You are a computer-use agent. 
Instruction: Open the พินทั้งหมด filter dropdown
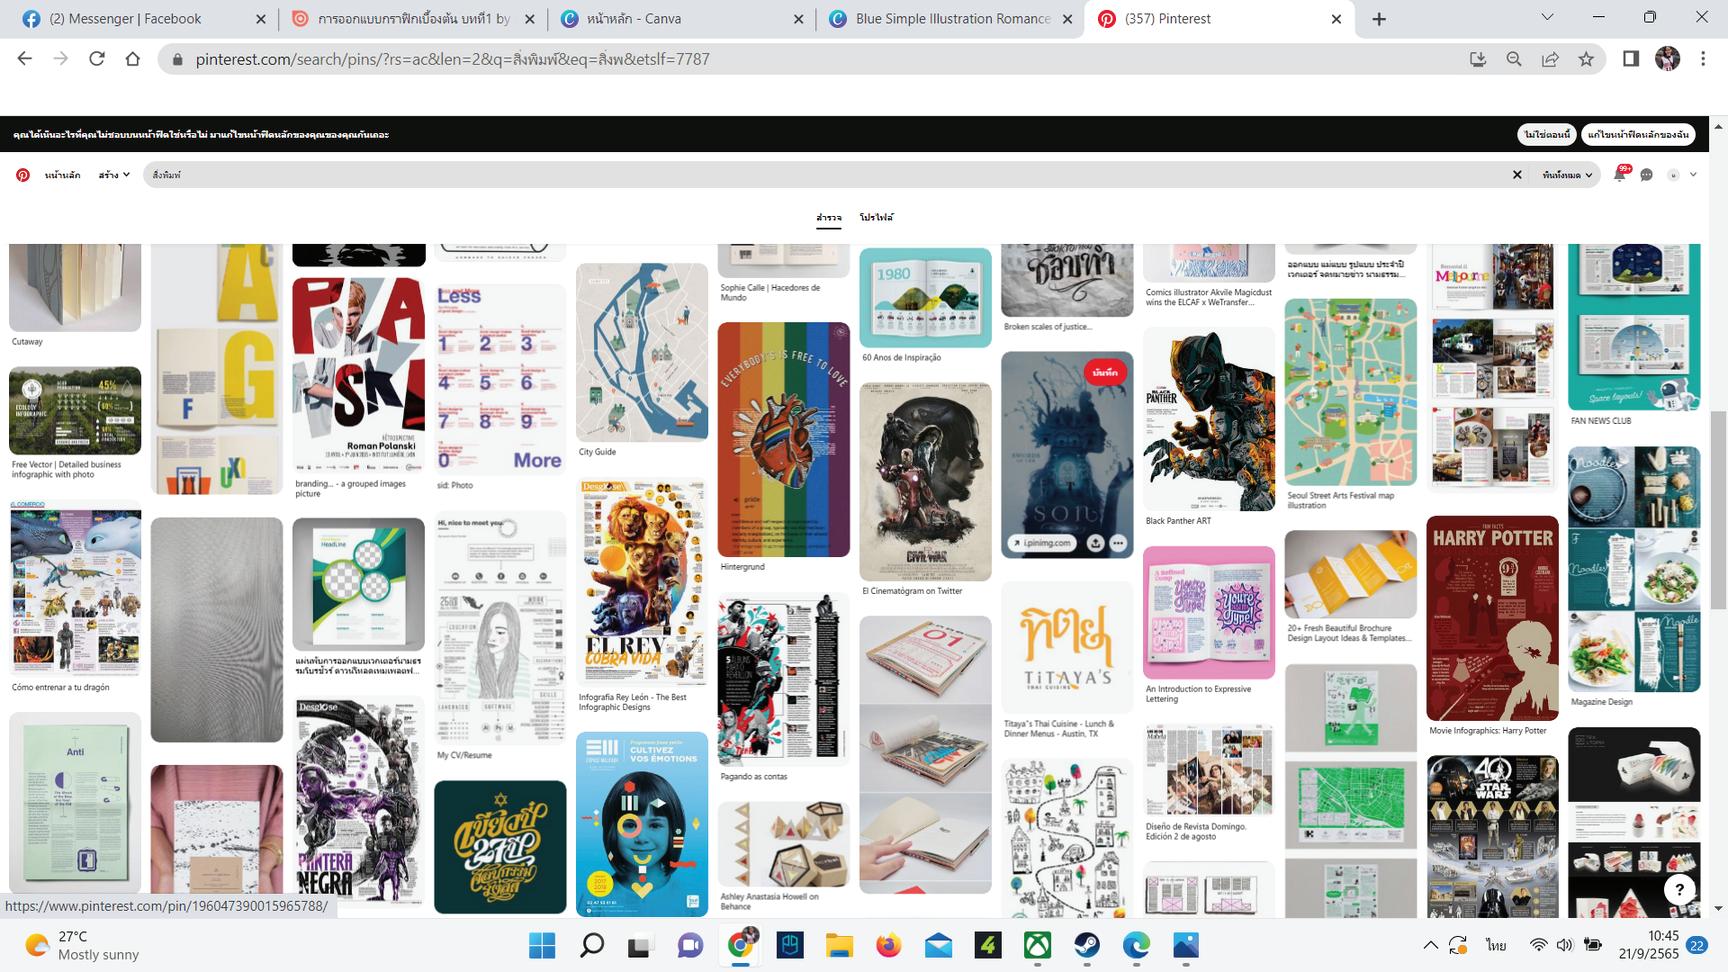(x=1567, y=175)
